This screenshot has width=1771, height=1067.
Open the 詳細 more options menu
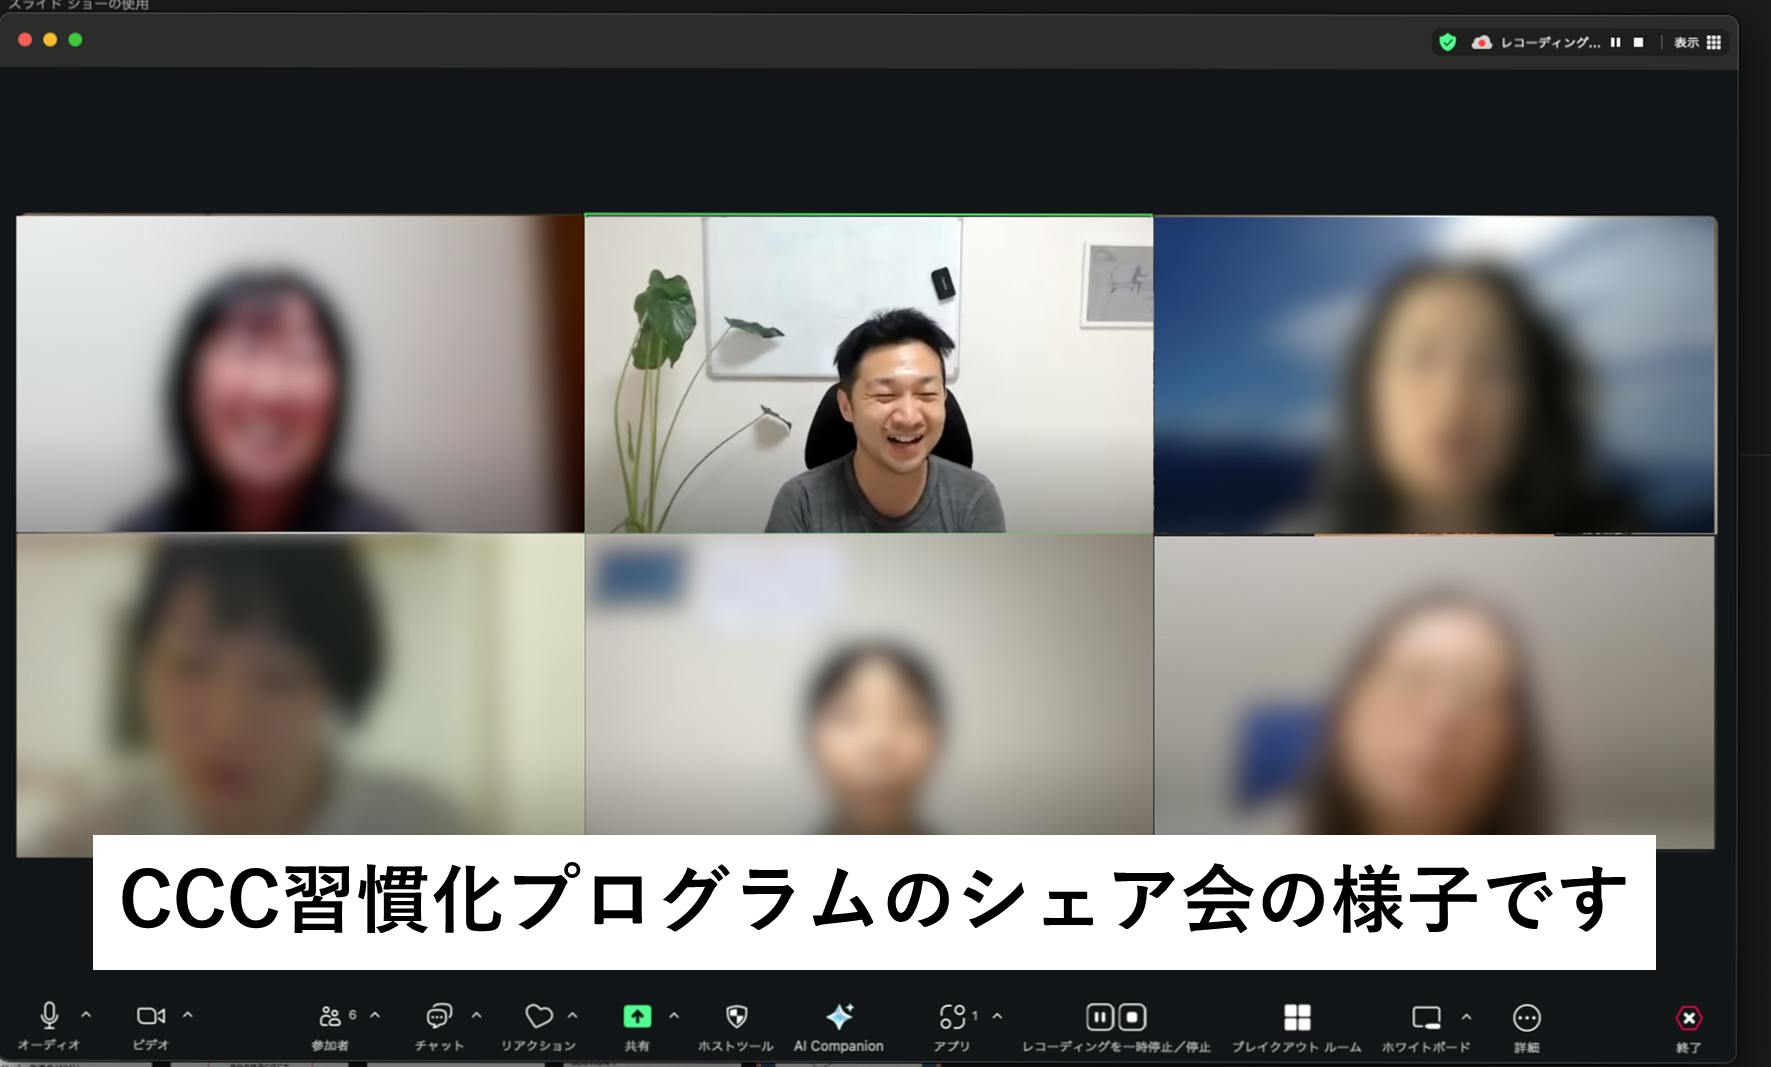(x=1526, y=1017)
